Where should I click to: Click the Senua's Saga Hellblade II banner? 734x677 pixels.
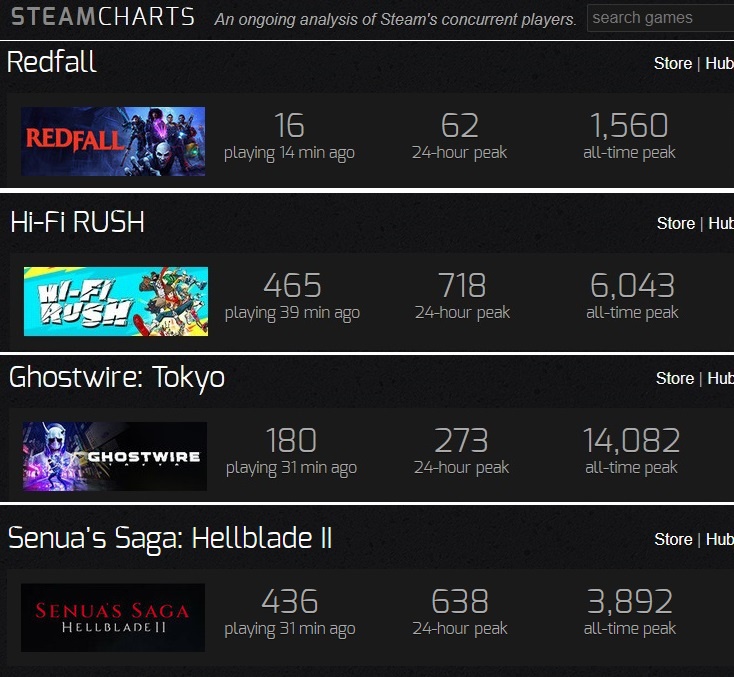click(x=113, y=617)
